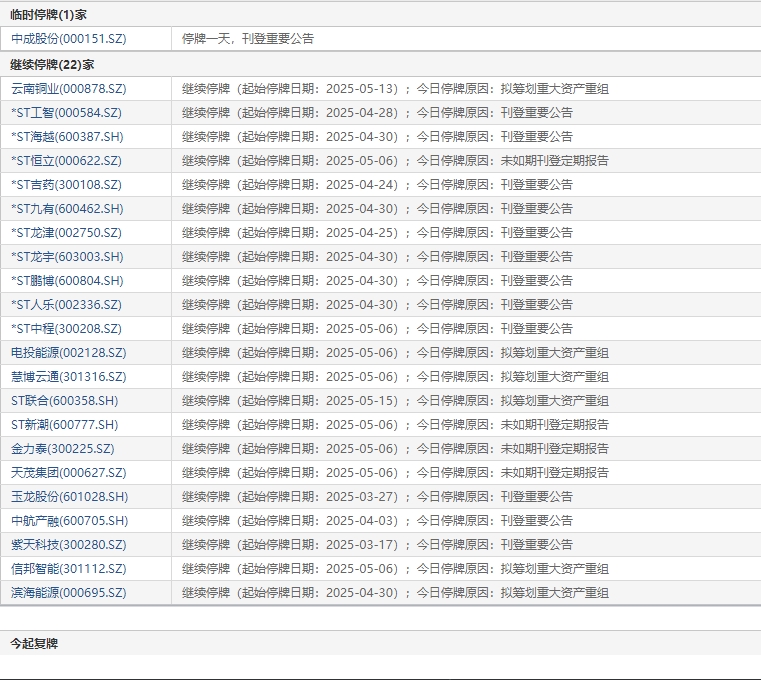The image size is (761, 680).
Task: Open the 信邦智能(301112.SZ) link
Action: click(x=69, y=569)
